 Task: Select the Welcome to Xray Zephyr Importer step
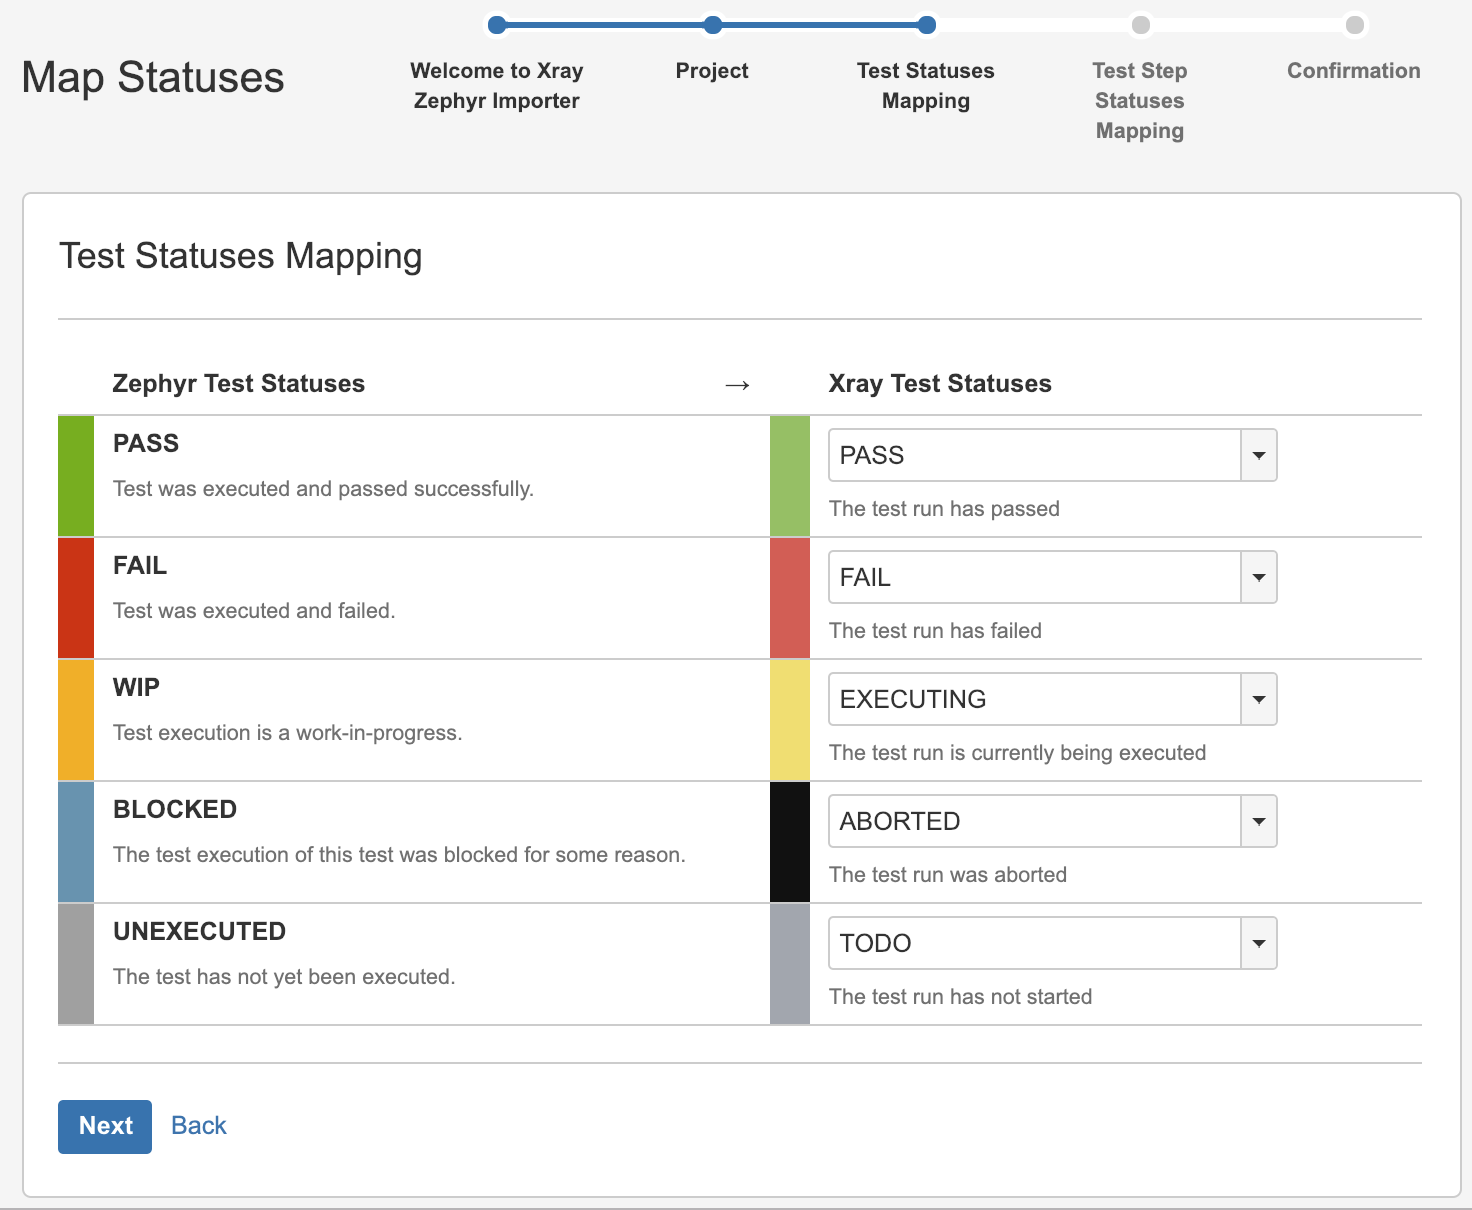(497, 86)
